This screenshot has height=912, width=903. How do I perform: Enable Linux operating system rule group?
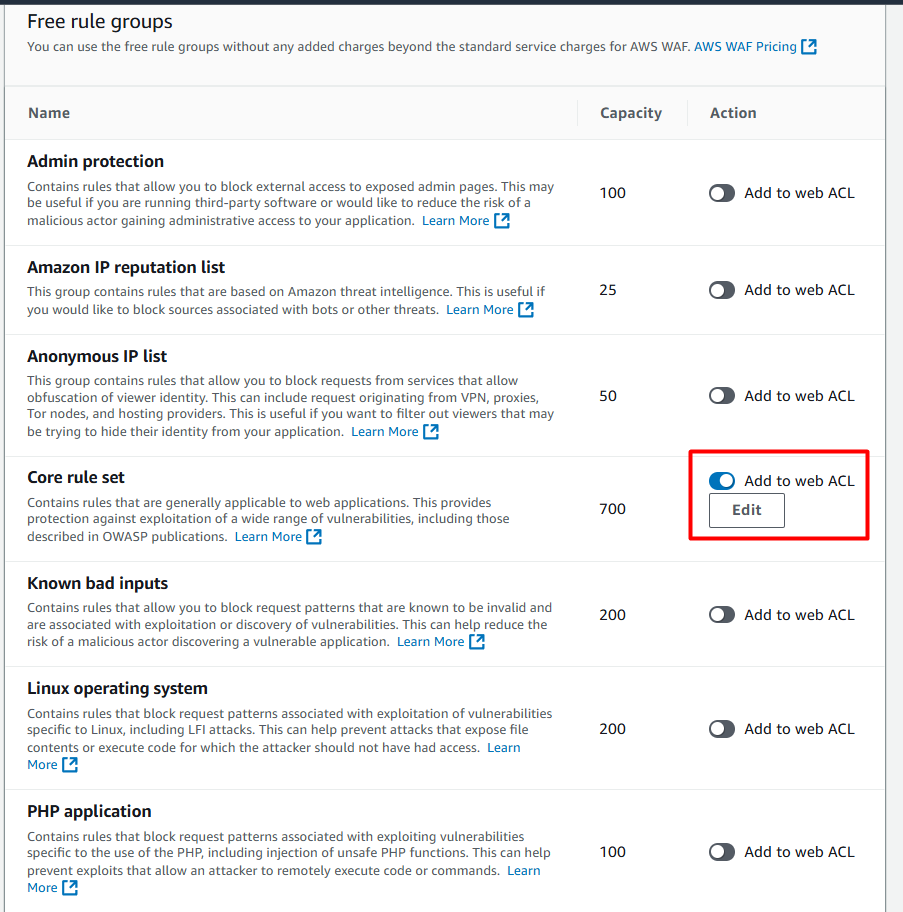(x=721, y=728)
